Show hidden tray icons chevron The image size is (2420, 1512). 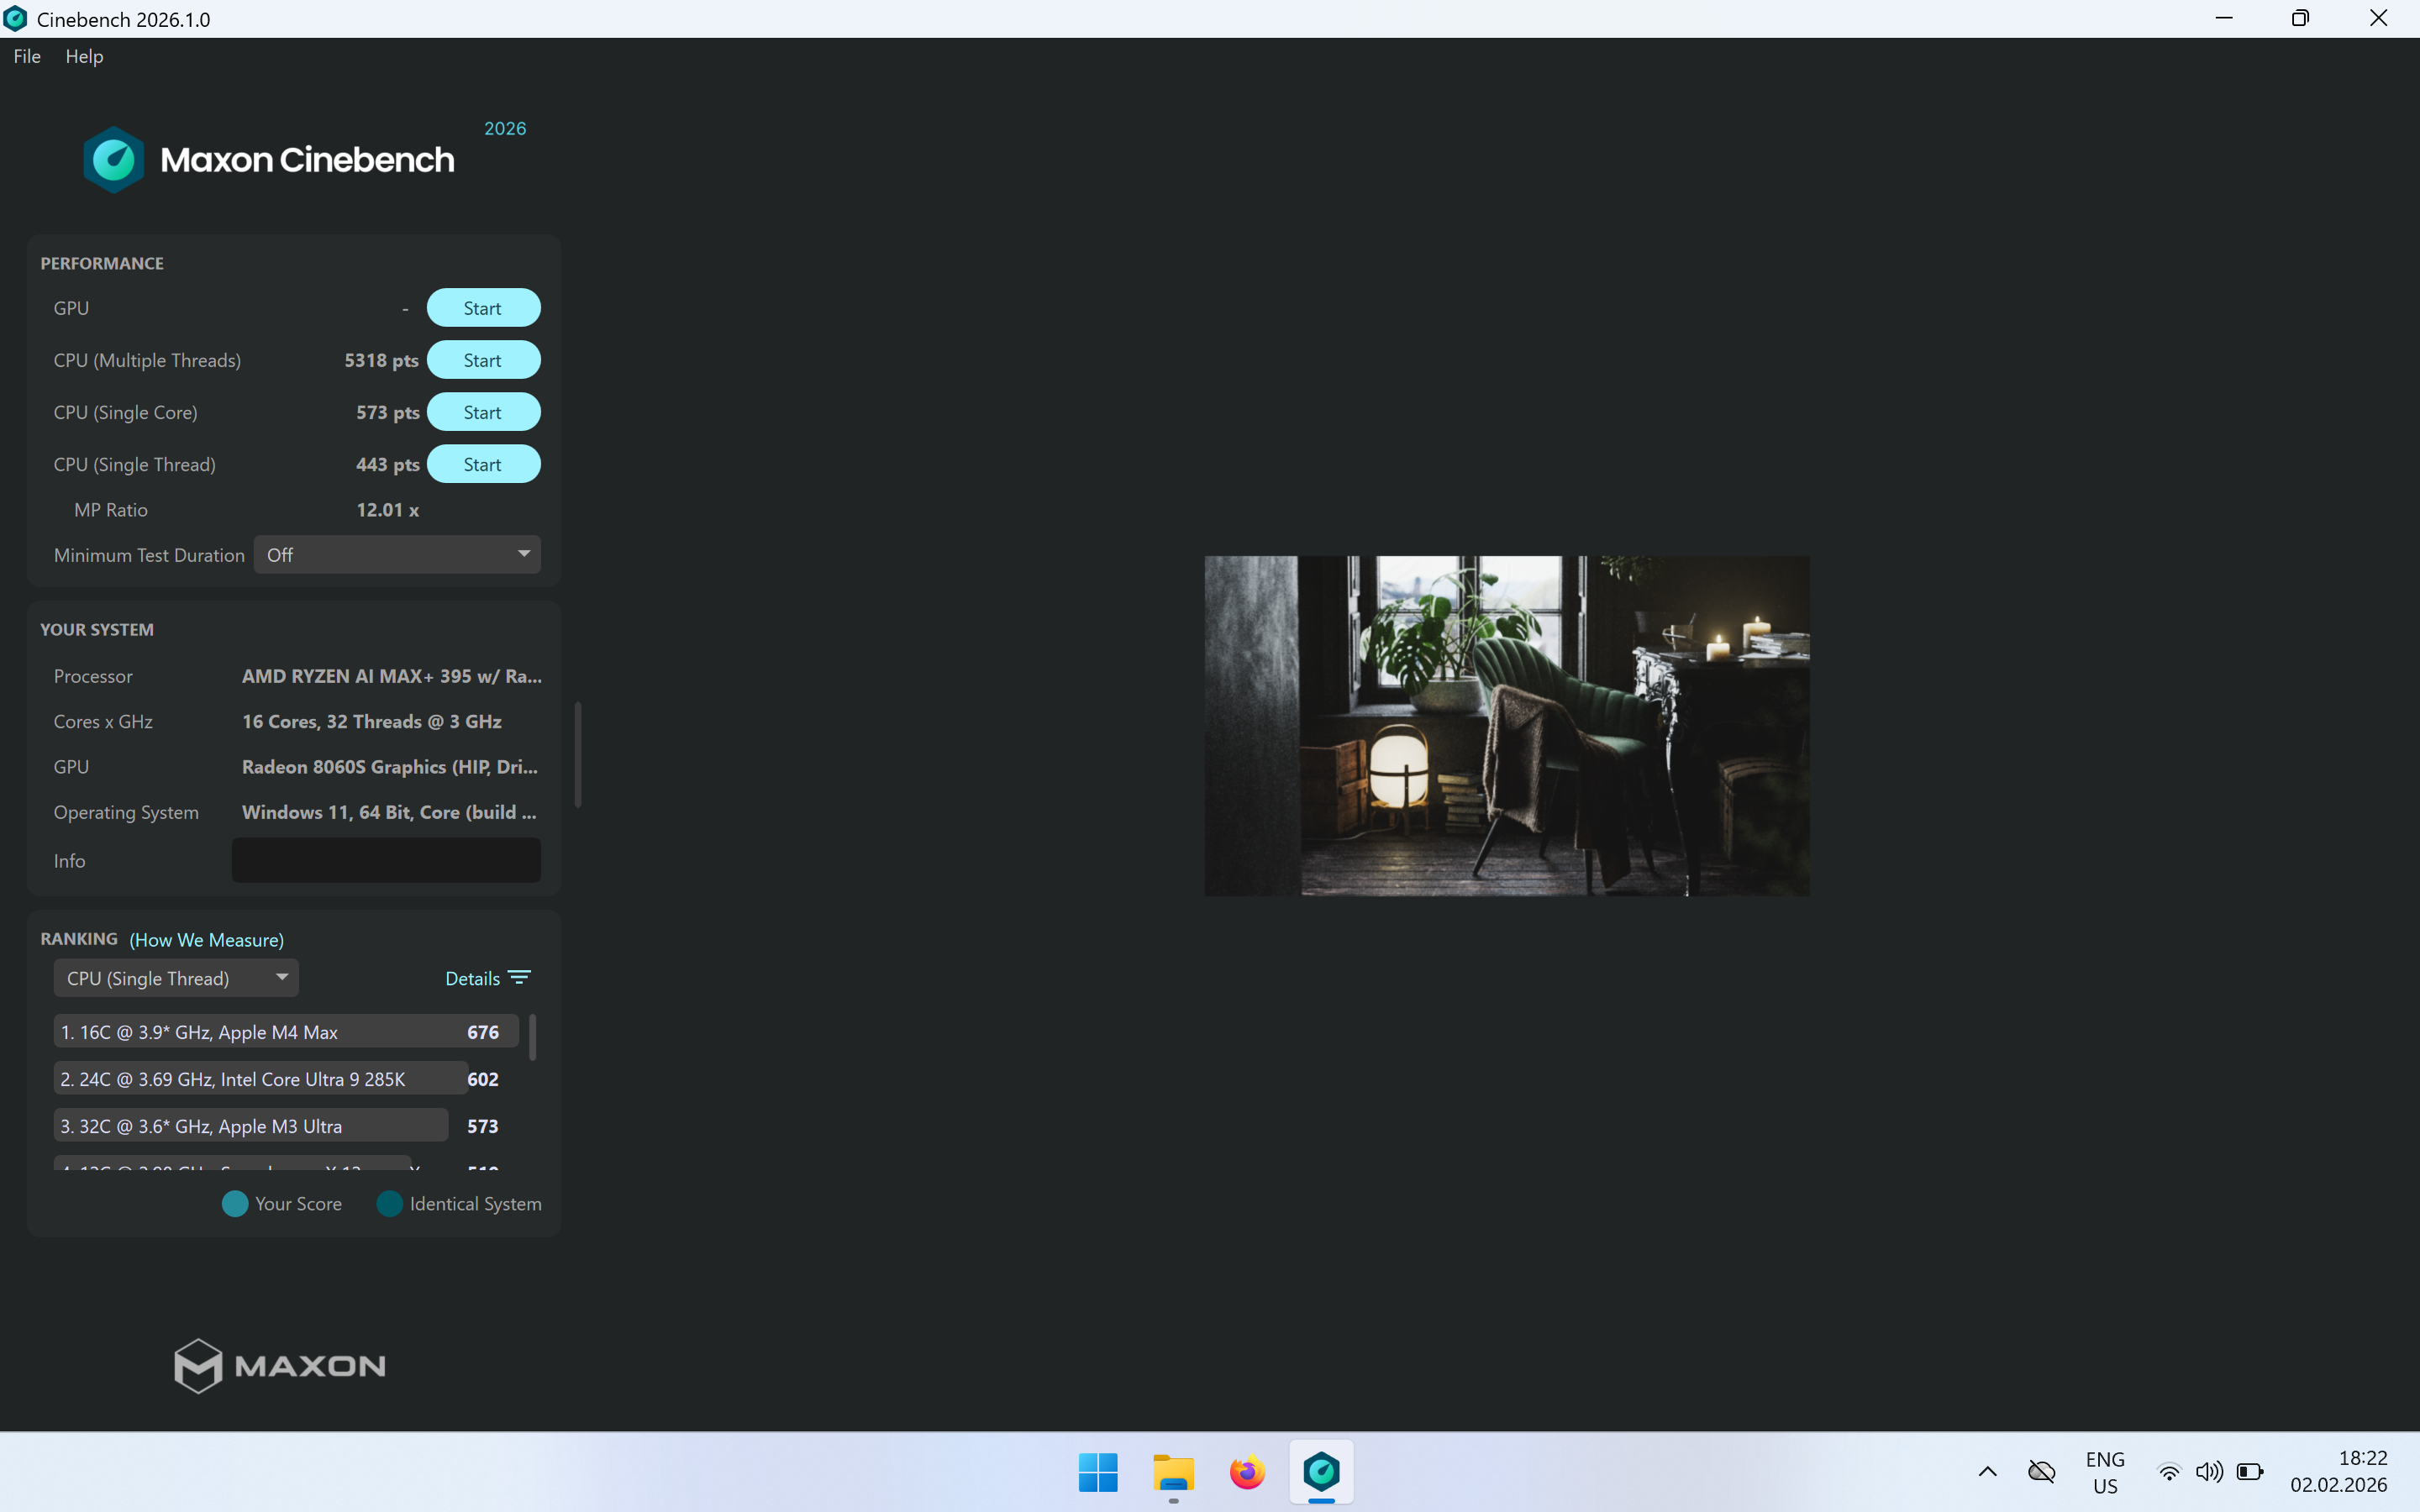(1987, 1472)
